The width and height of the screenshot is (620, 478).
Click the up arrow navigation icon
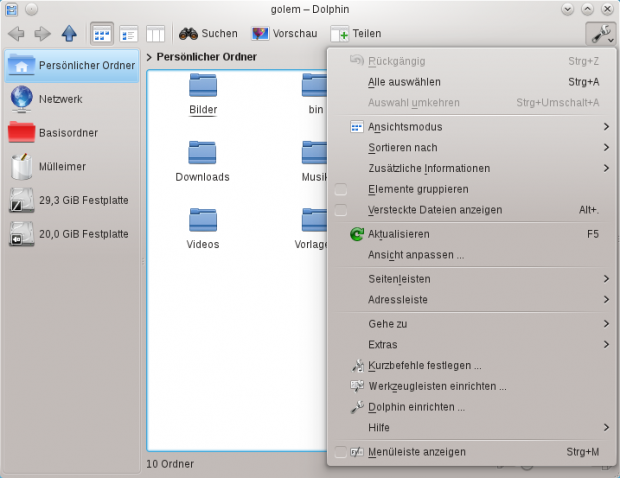click(x=69, y=34)
